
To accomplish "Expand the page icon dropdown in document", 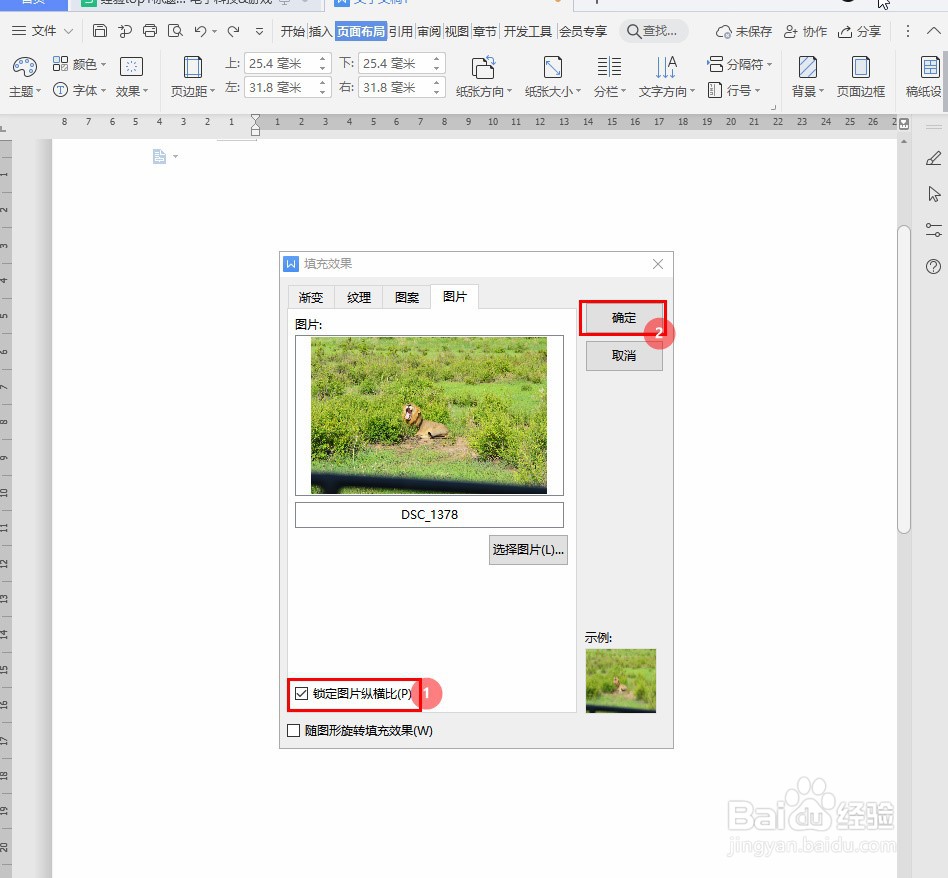I will (x=175, y=157).
